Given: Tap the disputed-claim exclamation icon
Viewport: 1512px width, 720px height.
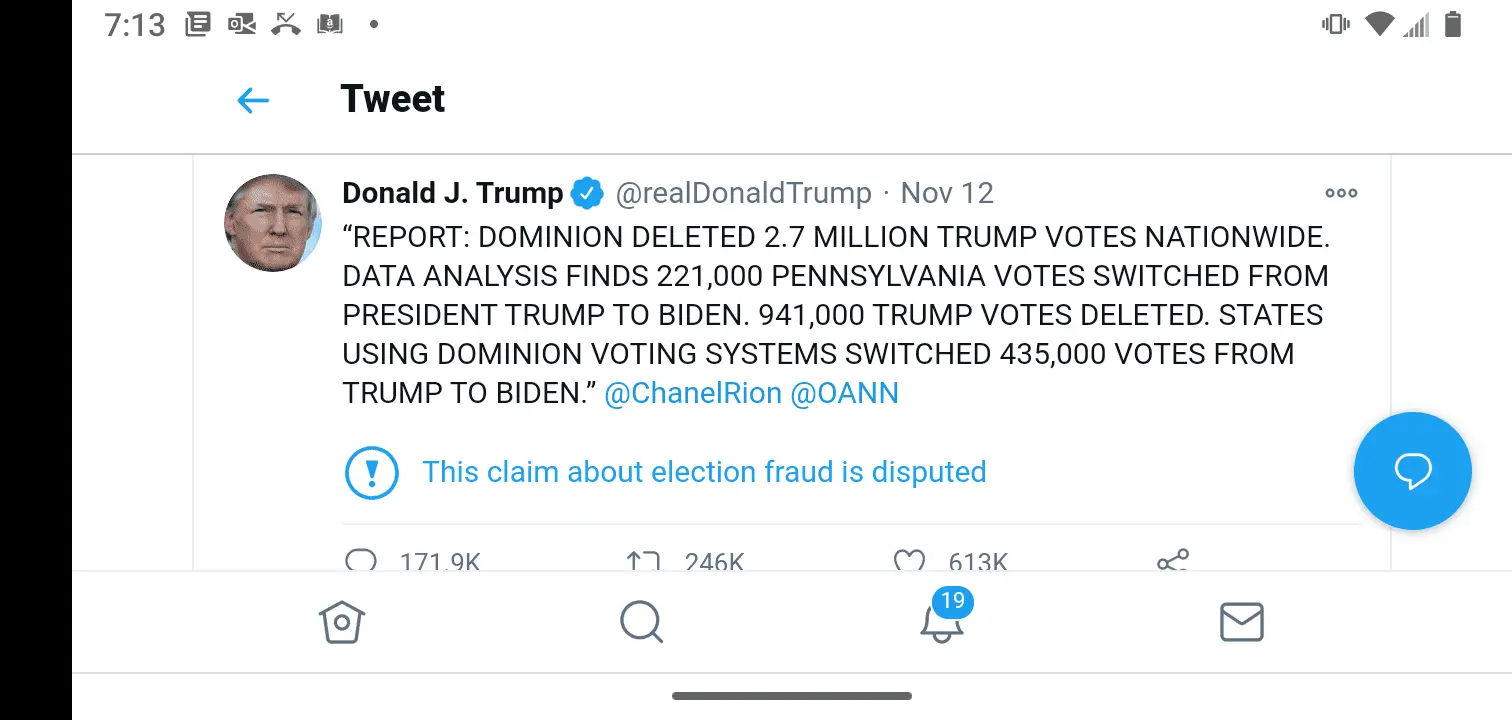Looking at the screenshot, I should point(371,472).
